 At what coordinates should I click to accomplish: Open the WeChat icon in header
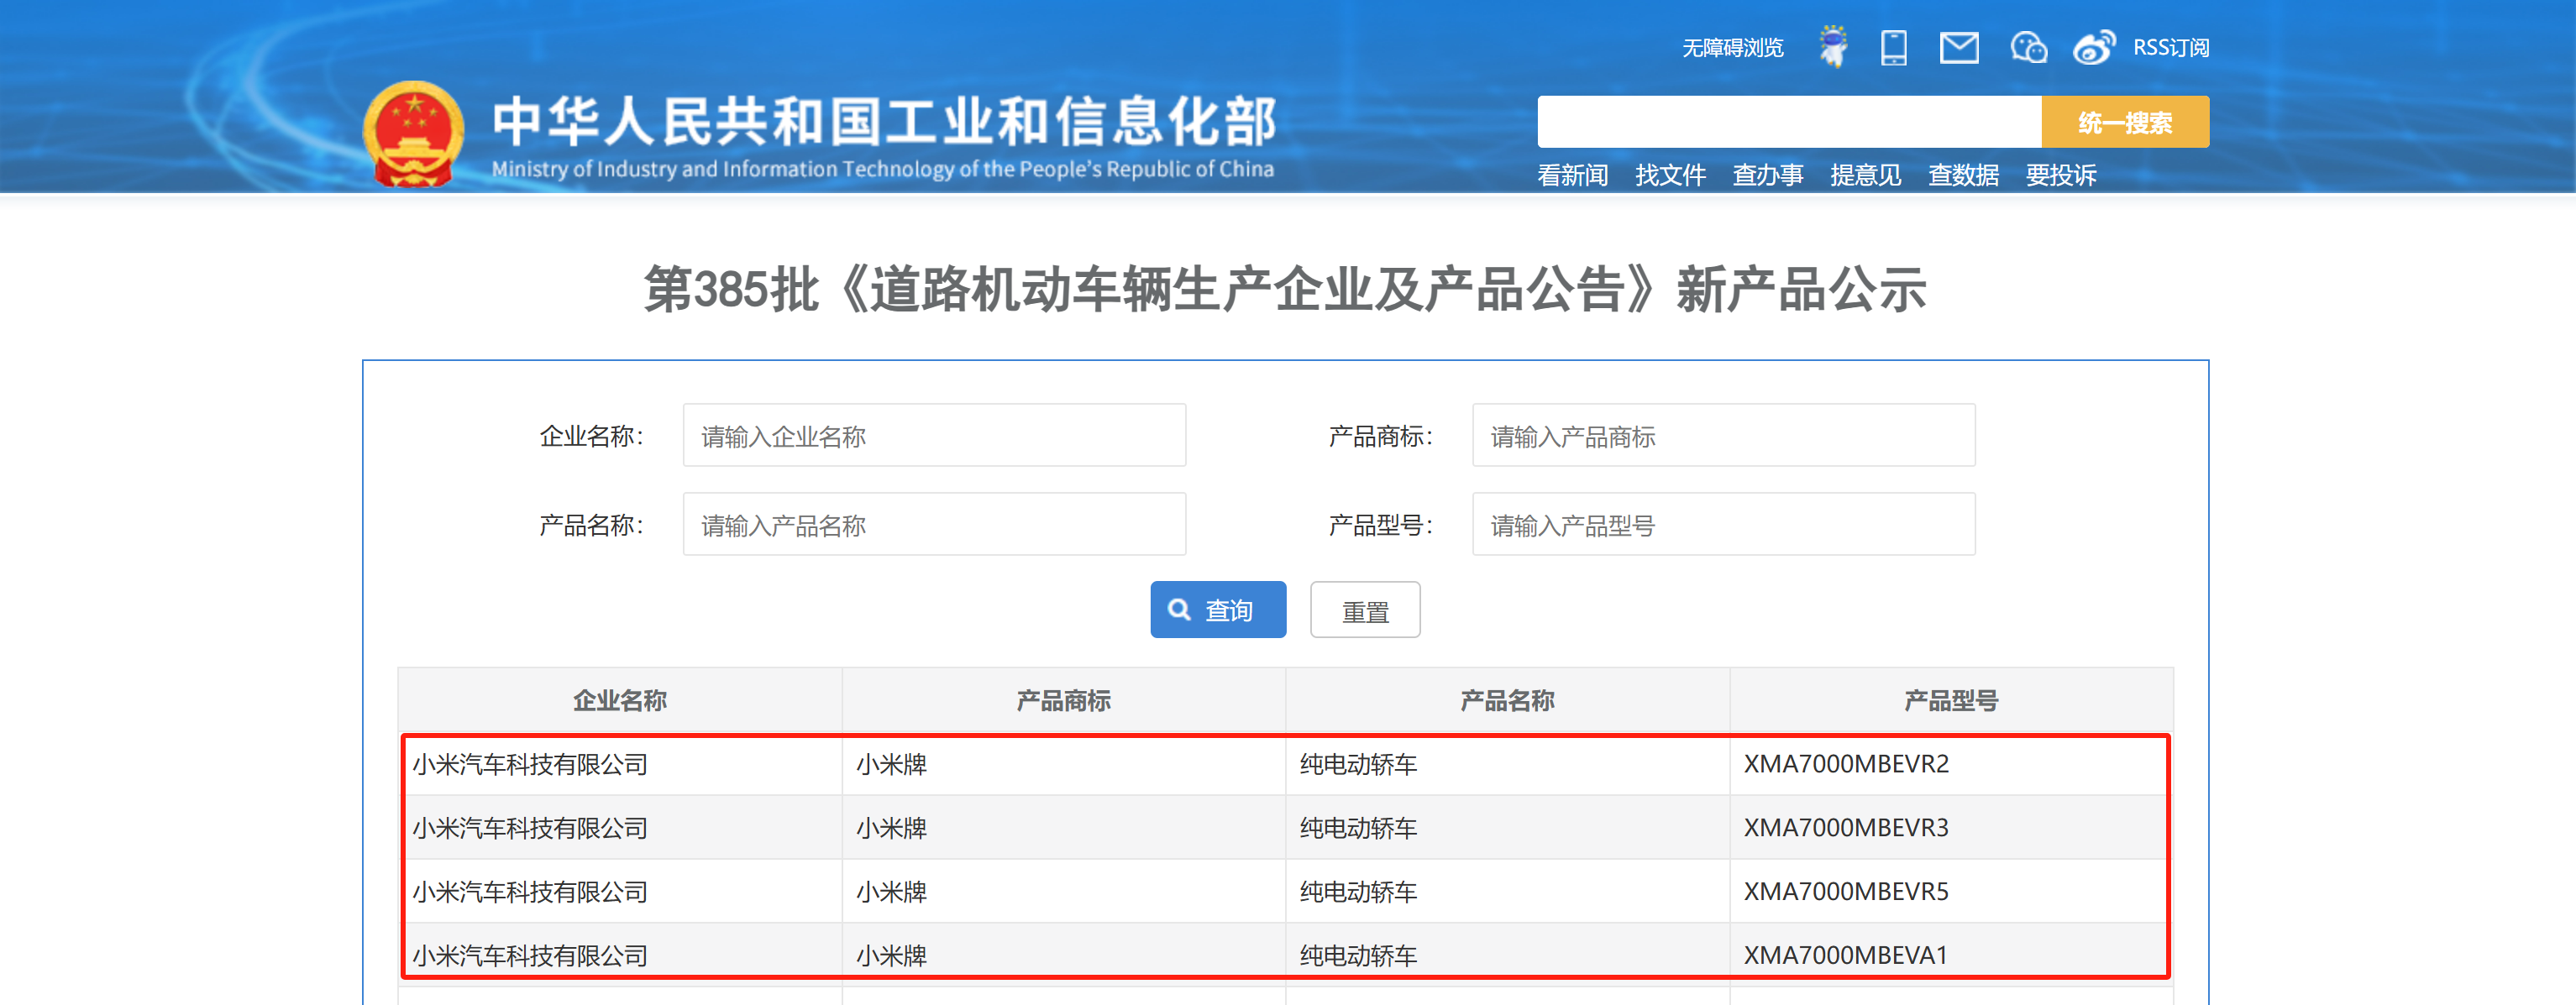2028,47
